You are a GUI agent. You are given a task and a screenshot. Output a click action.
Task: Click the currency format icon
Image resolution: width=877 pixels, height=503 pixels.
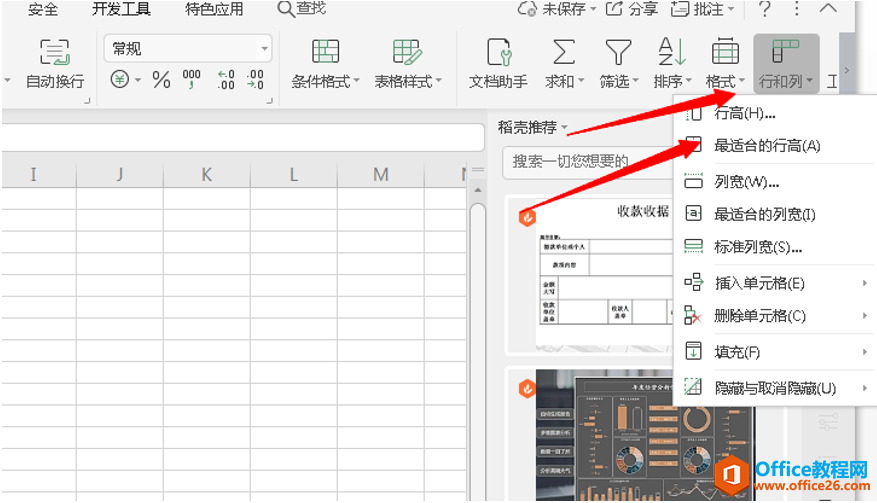click(119, 79)
